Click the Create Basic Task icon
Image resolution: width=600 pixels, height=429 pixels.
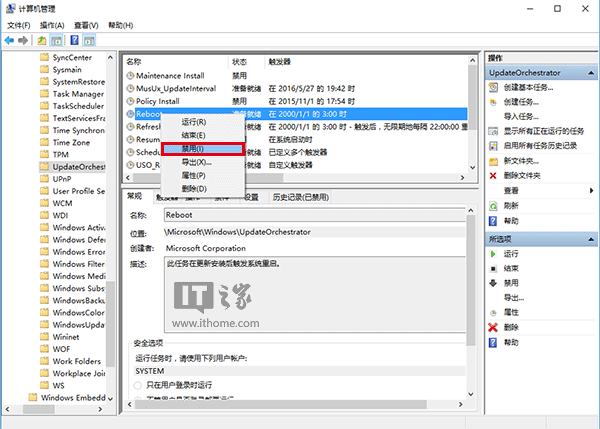[x=493, y=88]
